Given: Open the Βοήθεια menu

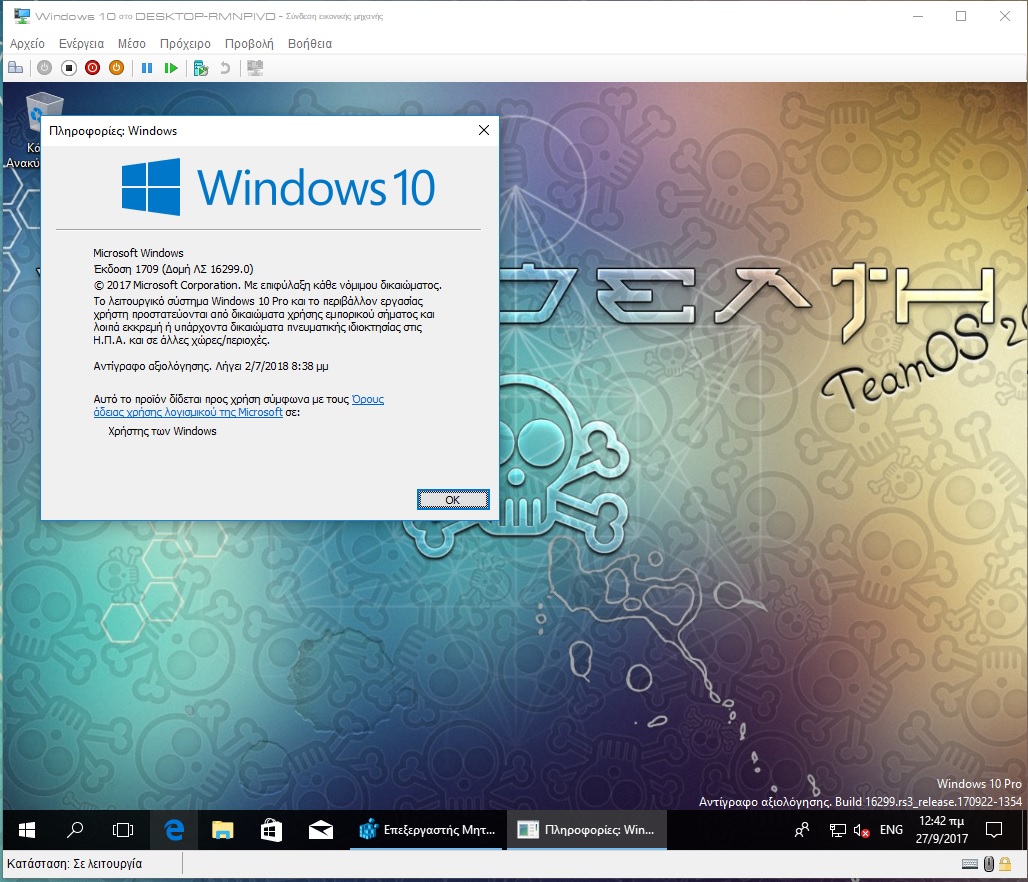Looking at the screenshot, I should click(x=310, y=43).
